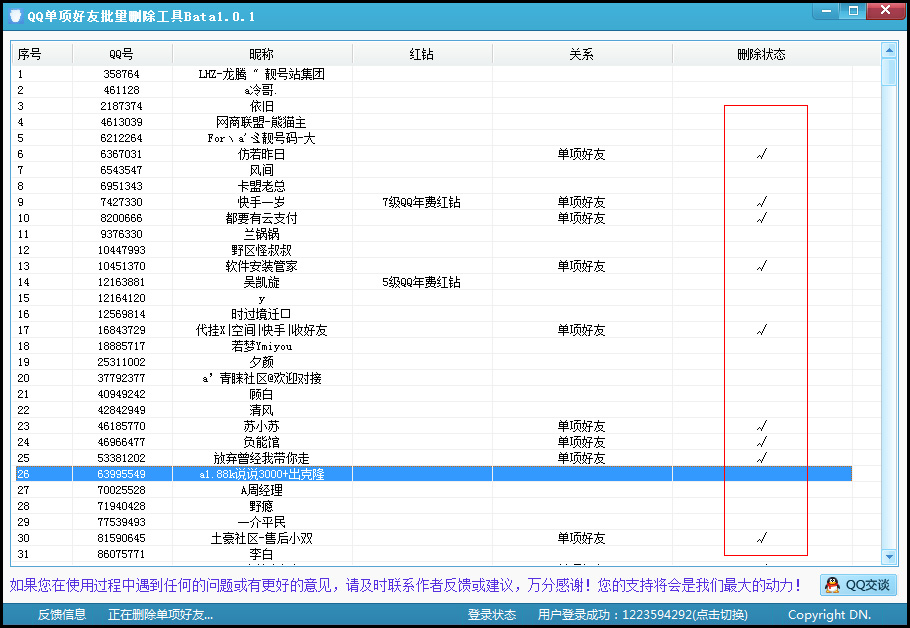The image size is (910, 628).
Task: Click the QQ交谈 button
Action: [x=857, y=585]
